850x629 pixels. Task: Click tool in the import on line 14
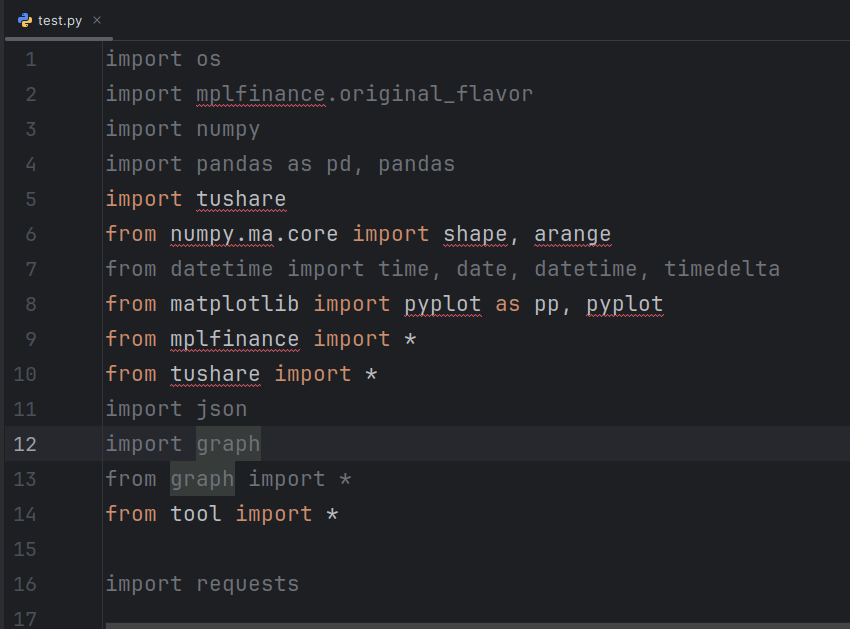coord(195,513)
